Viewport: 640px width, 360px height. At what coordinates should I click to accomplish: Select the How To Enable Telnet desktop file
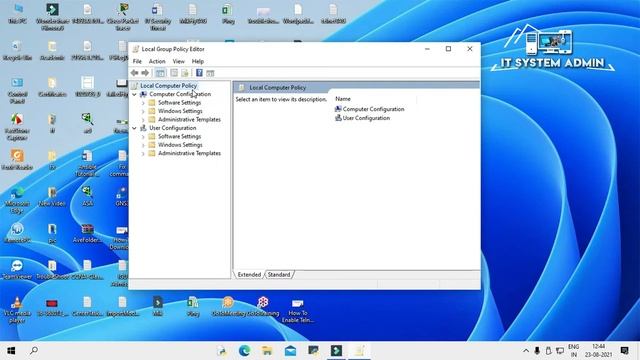tap(298, 310)
